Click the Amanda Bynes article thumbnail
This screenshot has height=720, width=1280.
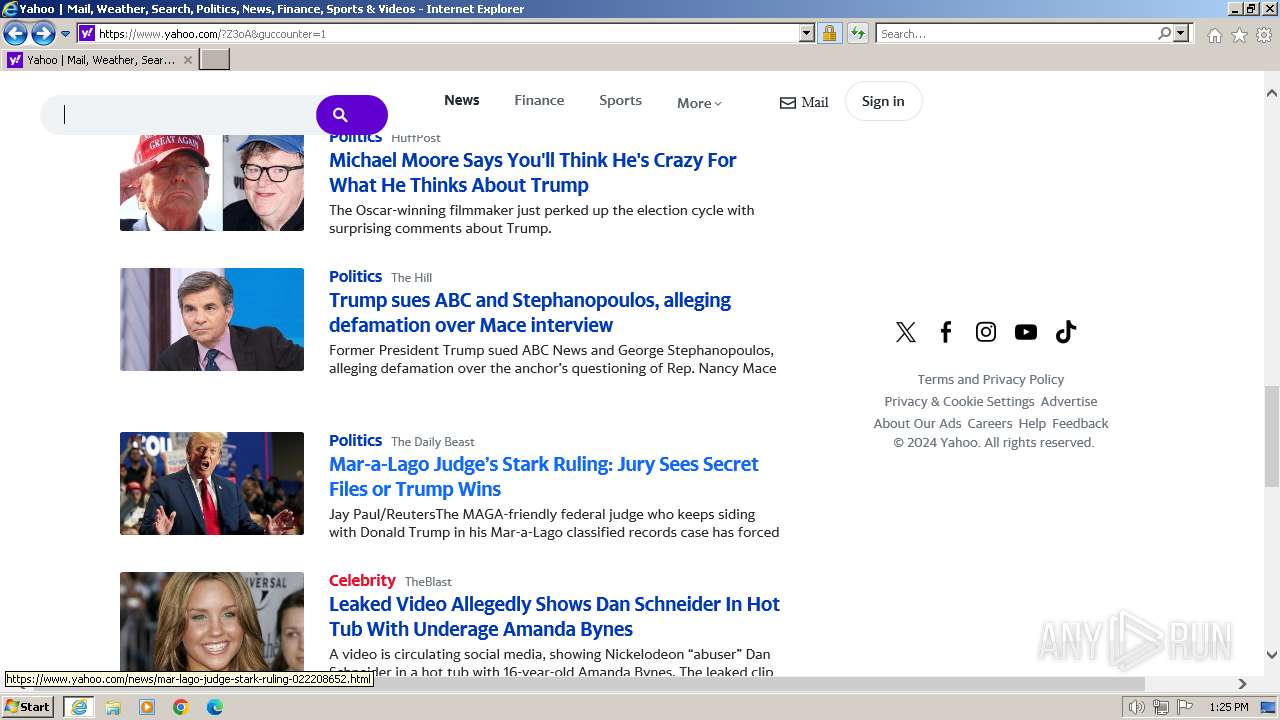[212, 622]
